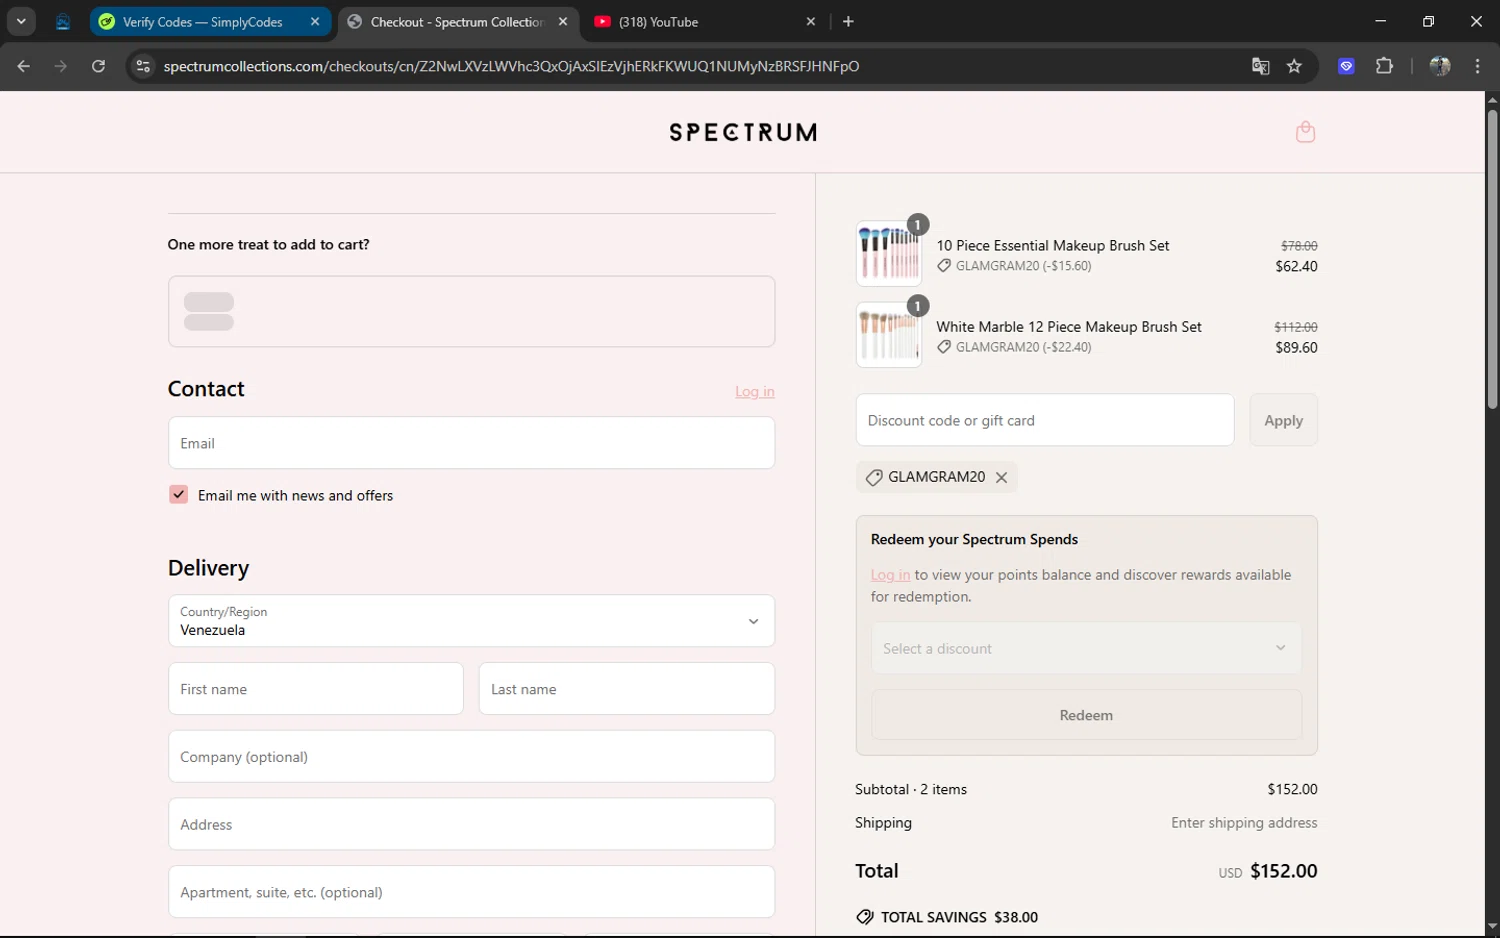Close the Checkout Spectrum tab

tap(563, 21)
